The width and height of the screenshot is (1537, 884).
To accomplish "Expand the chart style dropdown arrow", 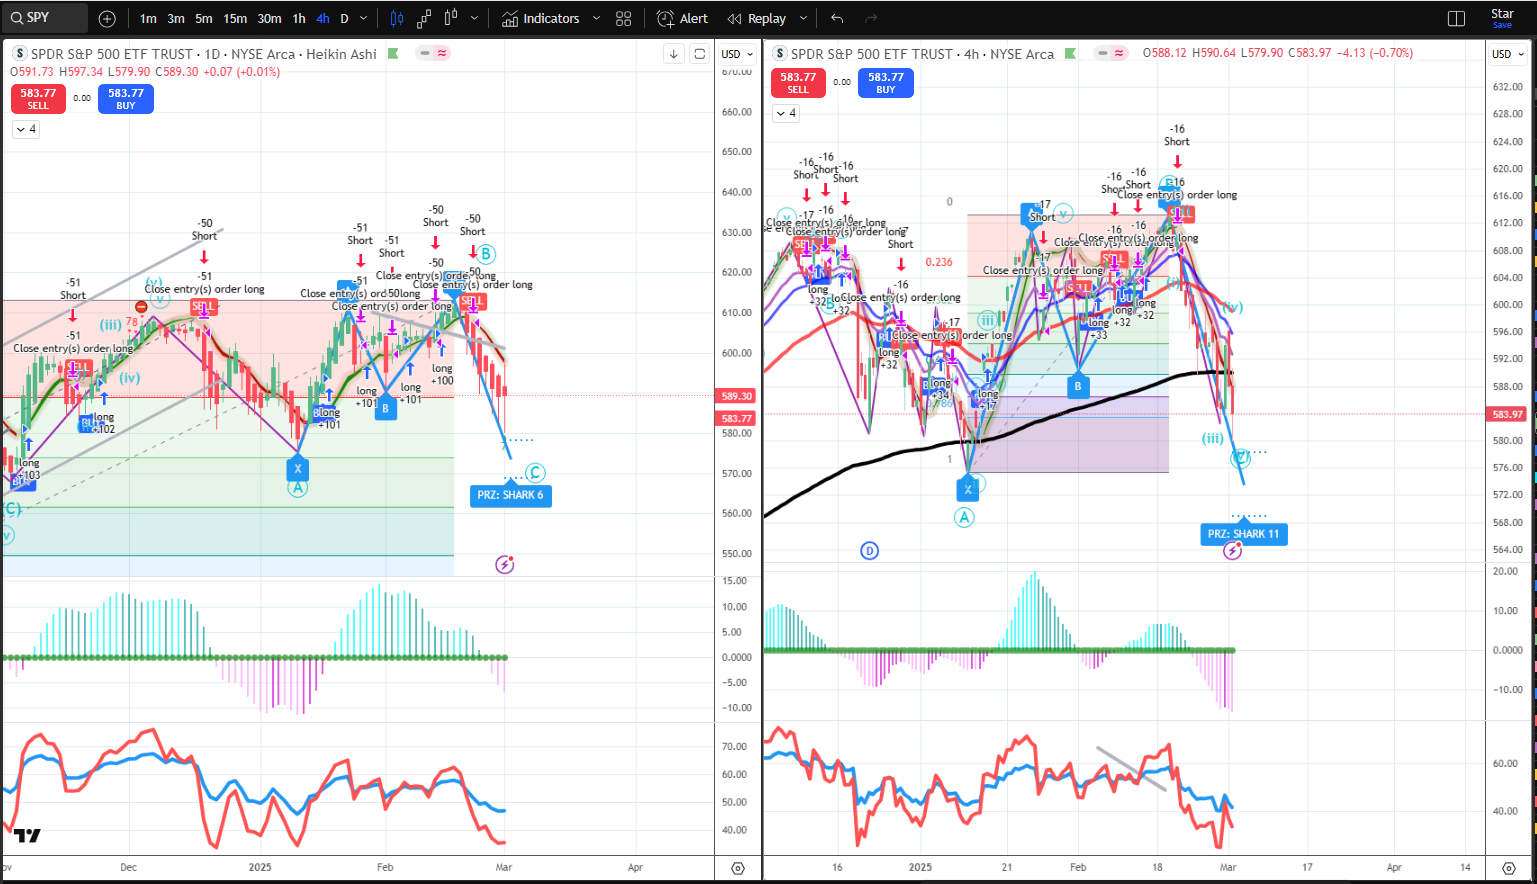I will [475, 18].
